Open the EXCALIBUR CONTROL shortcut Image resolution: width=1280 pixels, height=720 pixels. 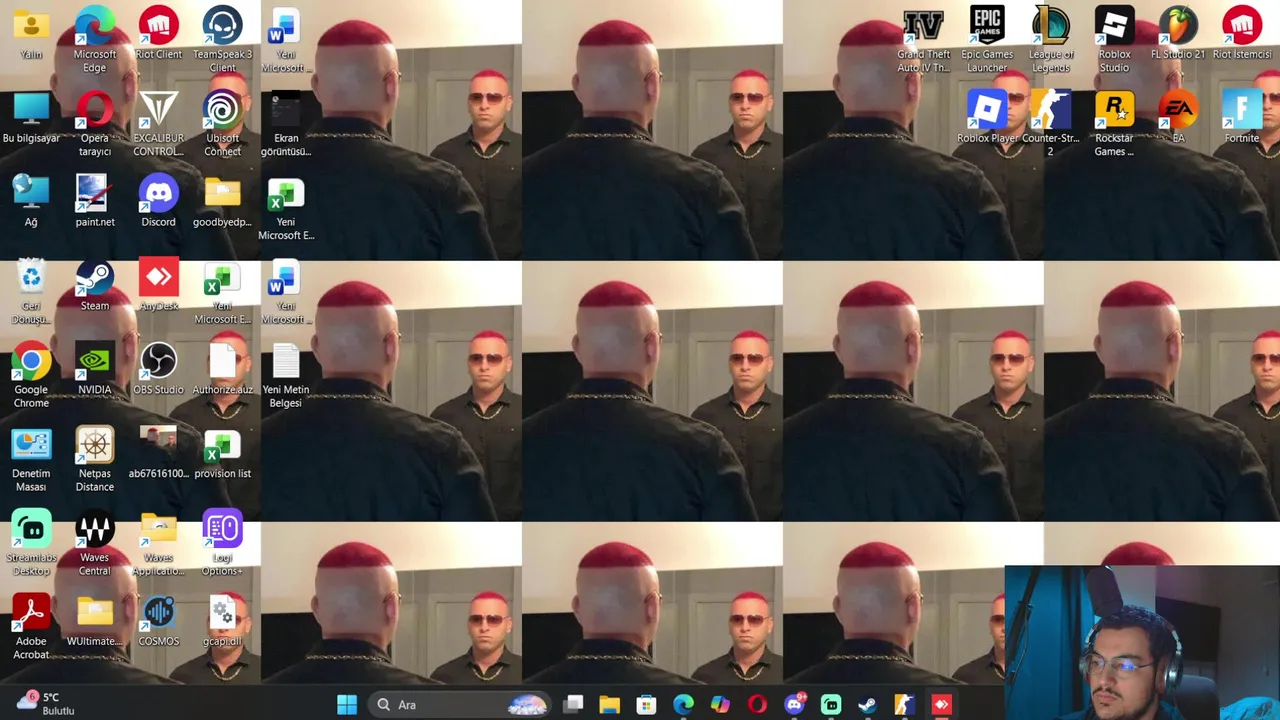(x=158, y=123)
